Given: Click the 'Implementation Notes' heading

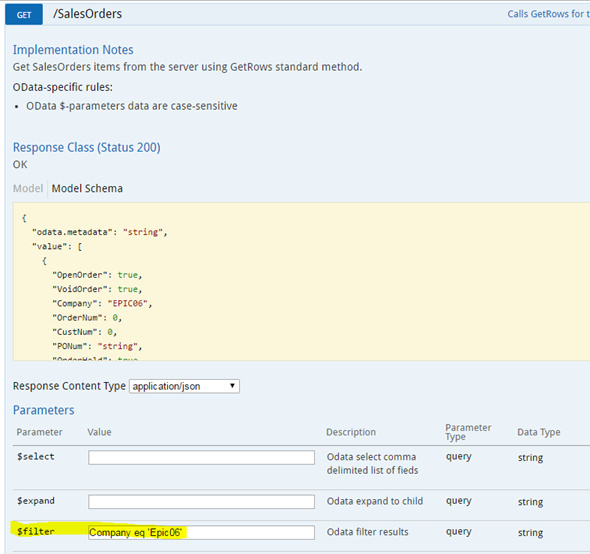Looking at the screenshot, I should [73, 50].
